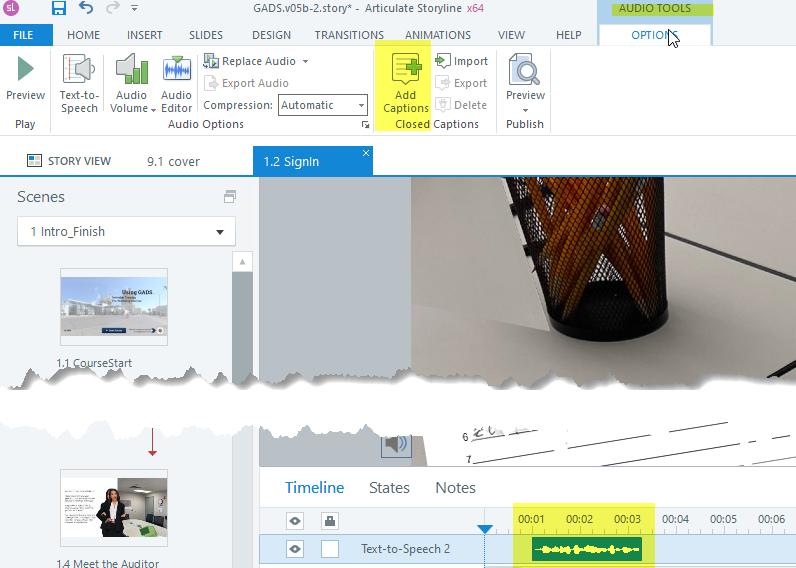This screenshot has width=796, height=568.
Task: Click the Storyline SL application icon
Action: coord(11,8)
